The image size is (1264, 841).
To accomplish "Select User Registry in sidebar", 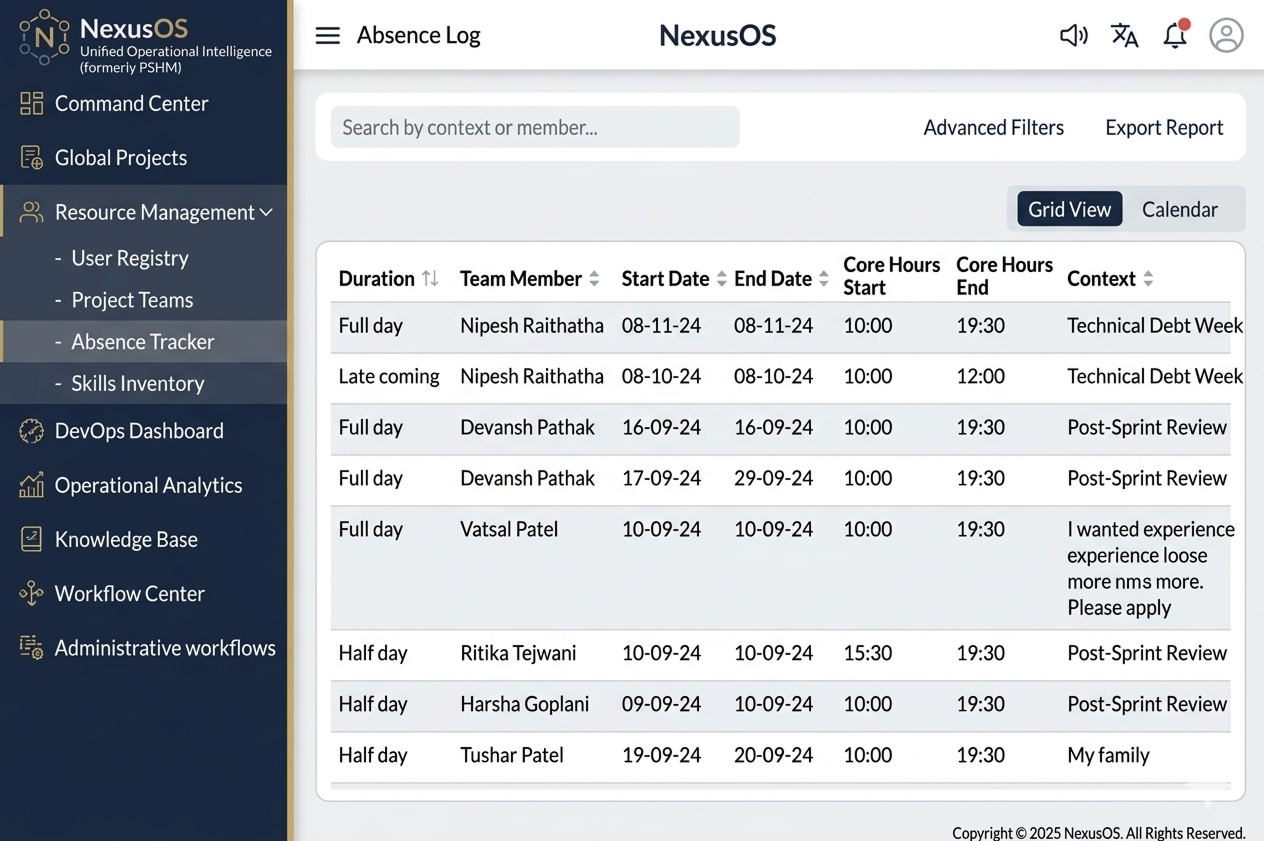I will tap(130, 258).
